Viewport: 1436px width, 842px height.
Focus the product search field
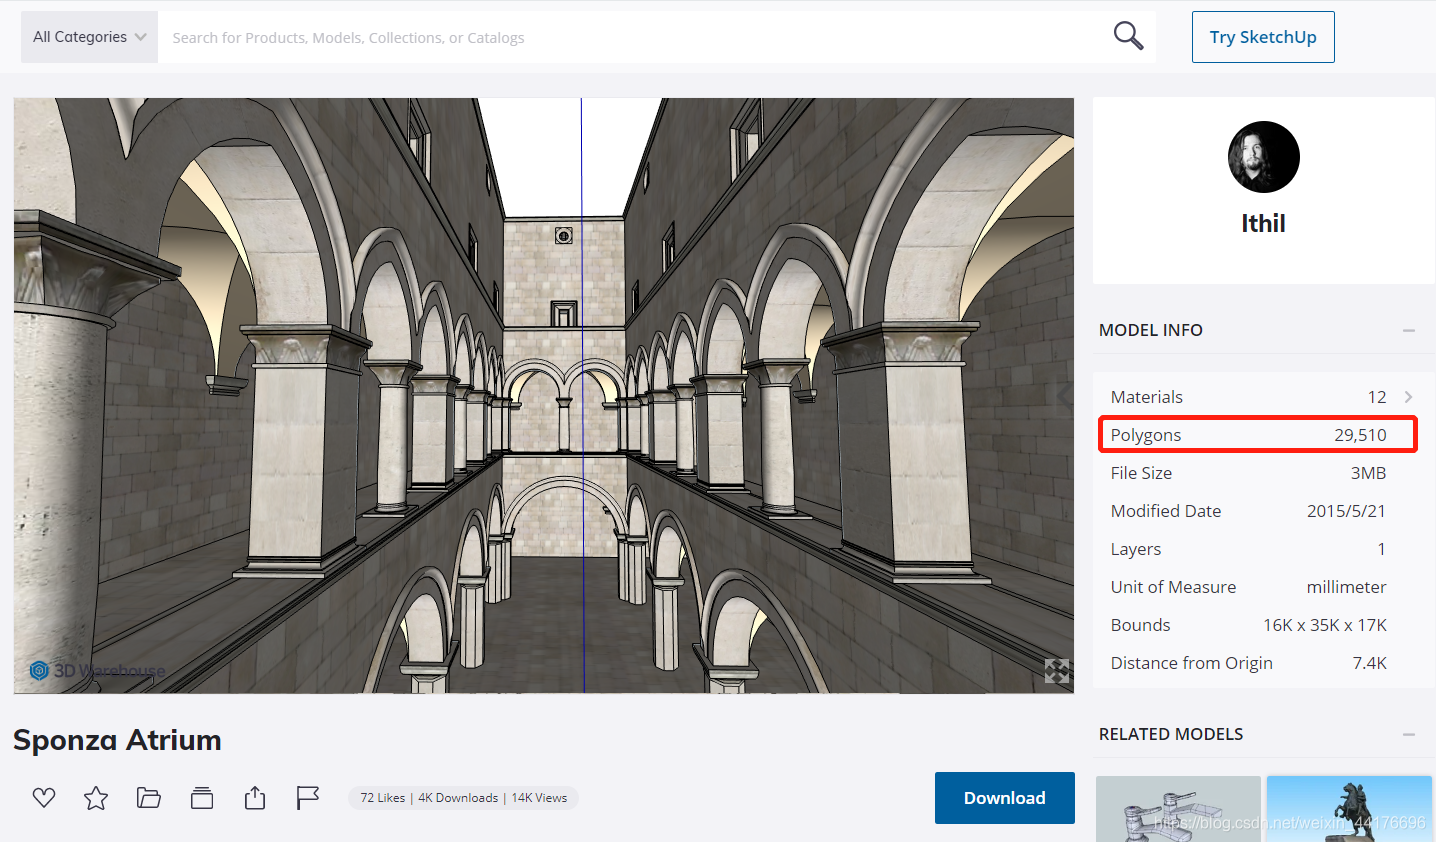[x=630, y=37]
